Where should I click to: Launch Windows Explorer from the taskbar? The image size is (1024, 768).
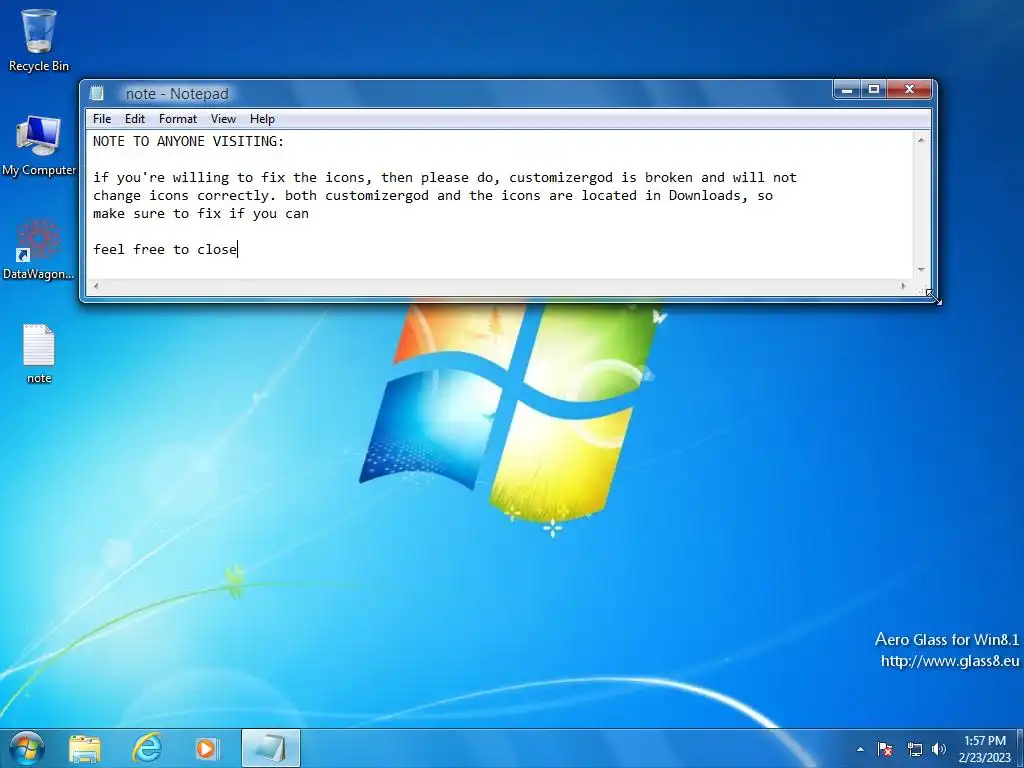(x=85, y=748)
